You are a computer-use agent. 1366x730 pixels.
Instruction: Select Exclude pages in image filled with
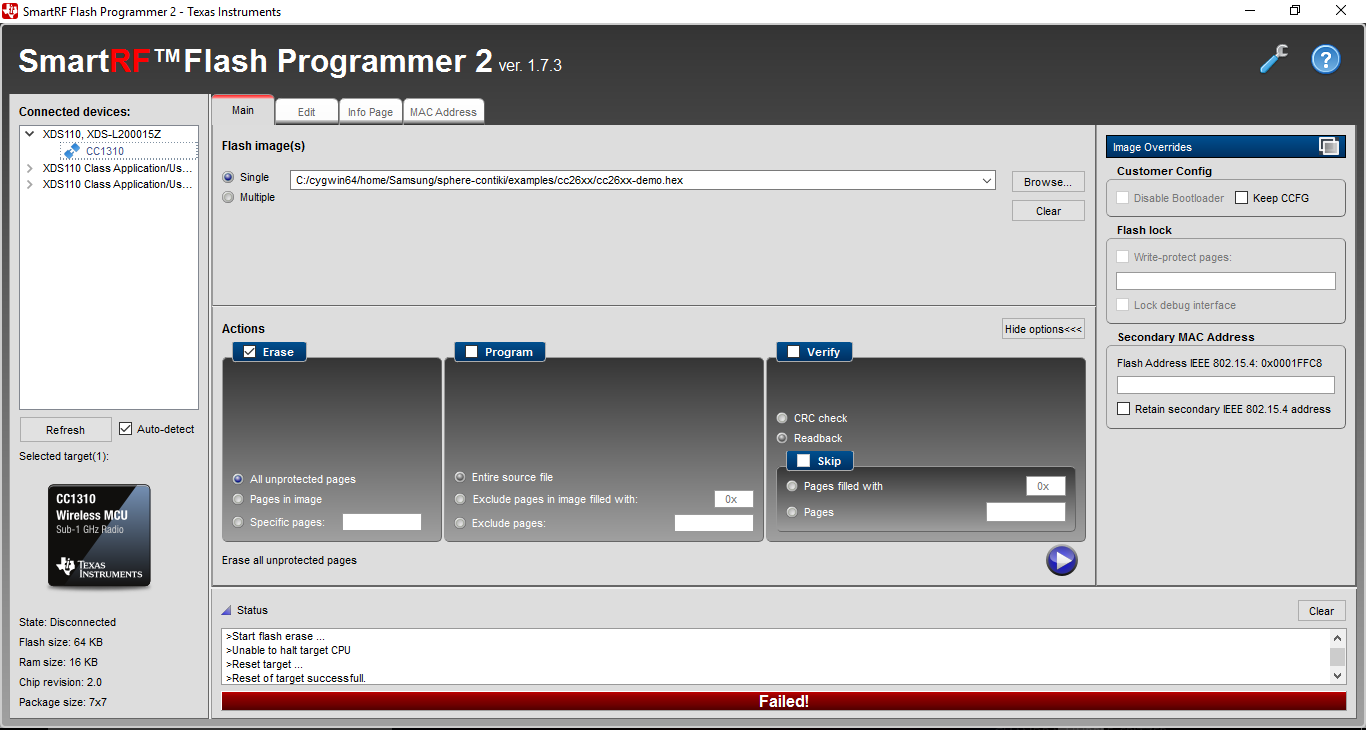tap(460, 499)
